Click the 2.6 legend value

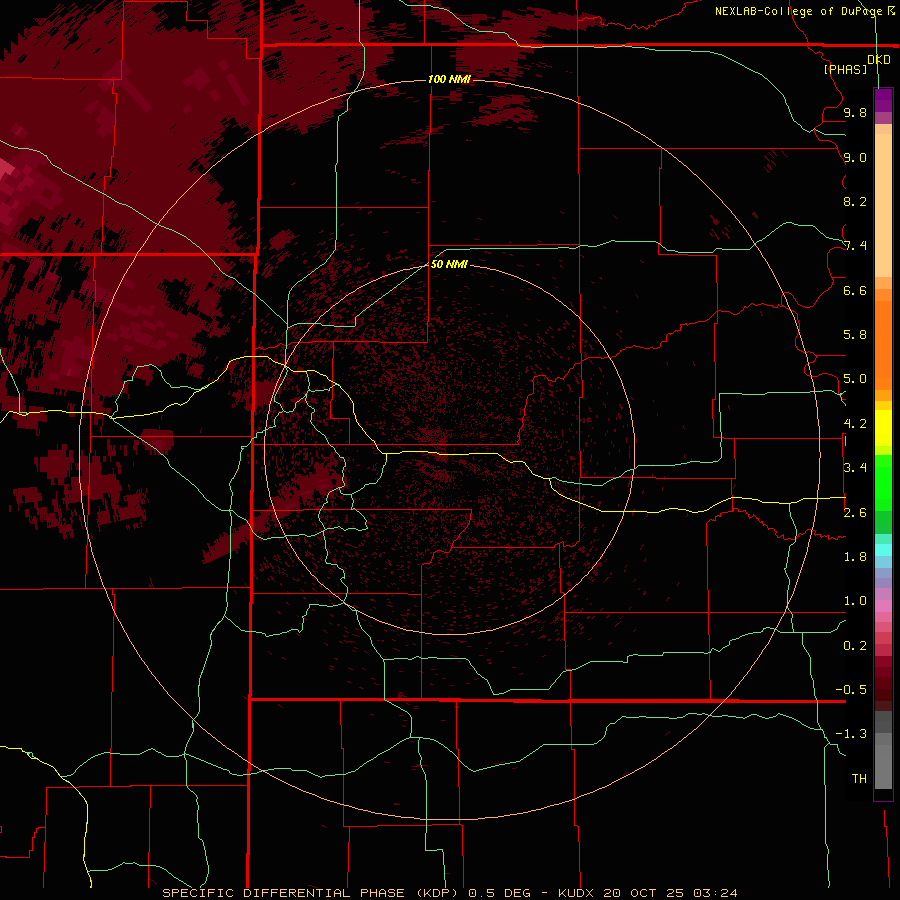click(855, 513)
